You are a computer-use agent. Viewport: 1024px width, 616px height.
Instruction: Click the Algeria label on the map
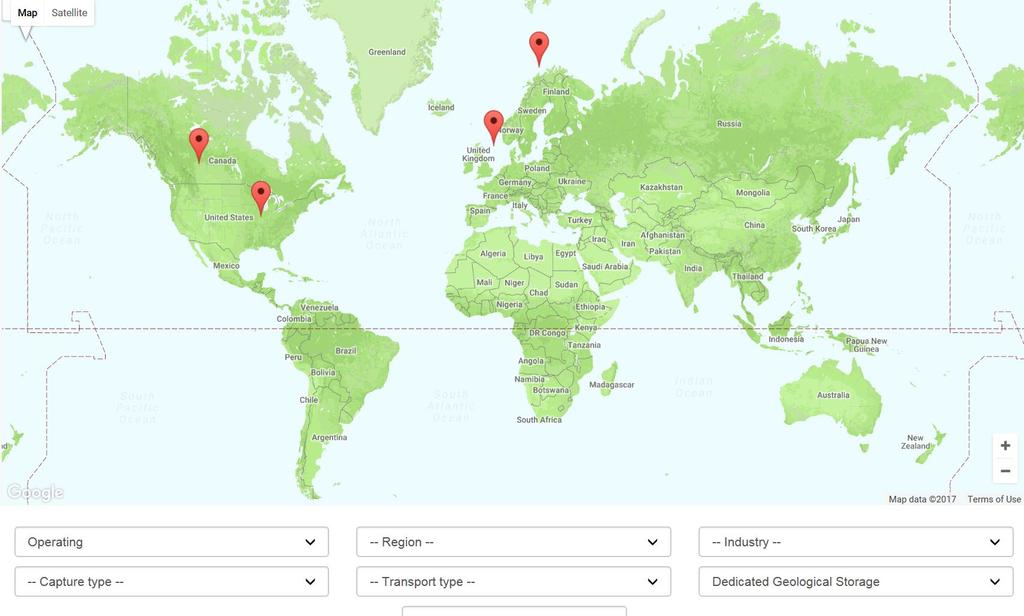click(x=493, y=253)
